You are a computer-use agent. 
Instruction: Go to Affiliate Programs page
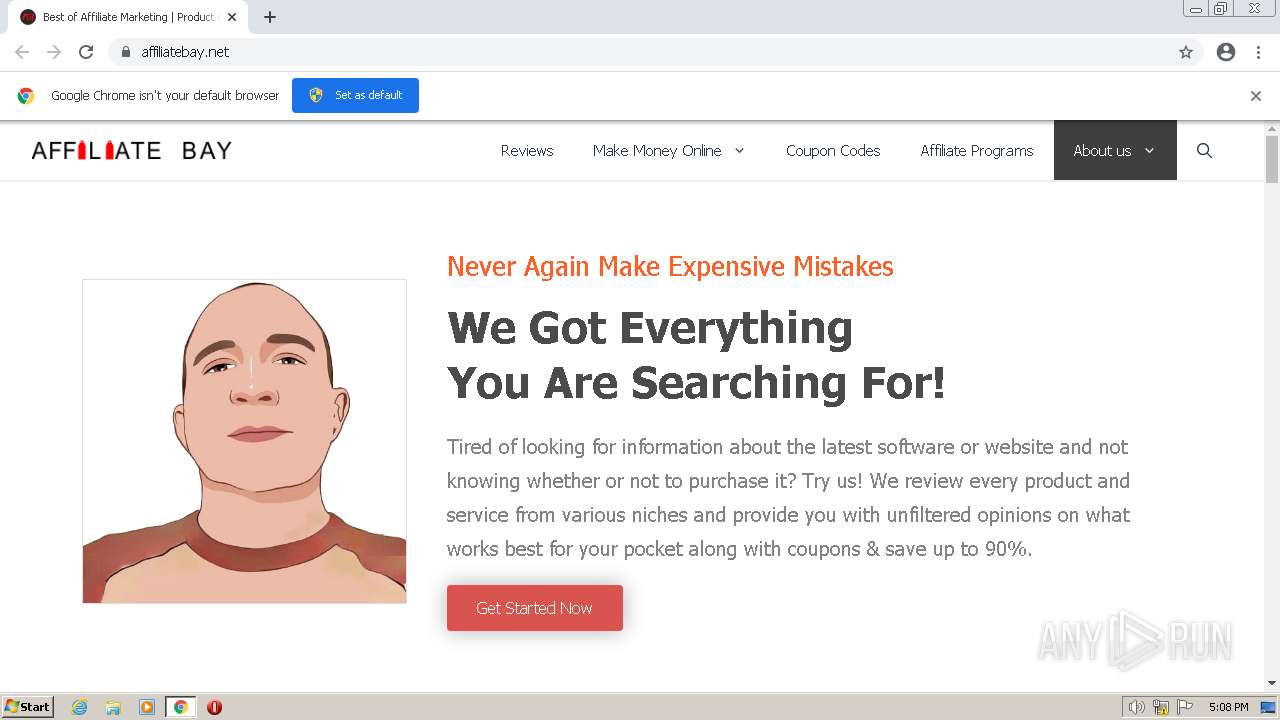coord(976,151)
